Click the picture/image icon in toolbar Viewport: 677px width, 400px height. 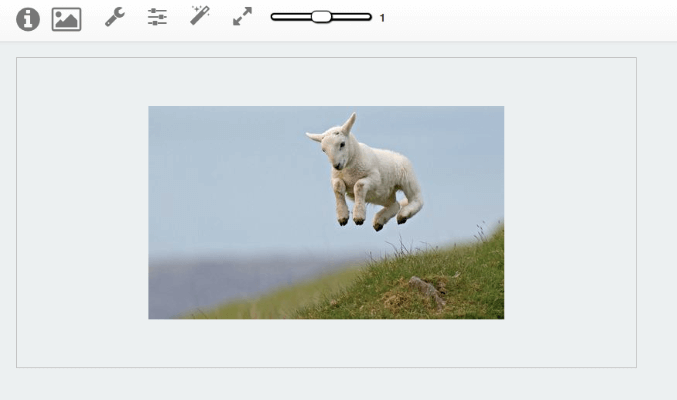pyautogui.click(x=66, y=19)
